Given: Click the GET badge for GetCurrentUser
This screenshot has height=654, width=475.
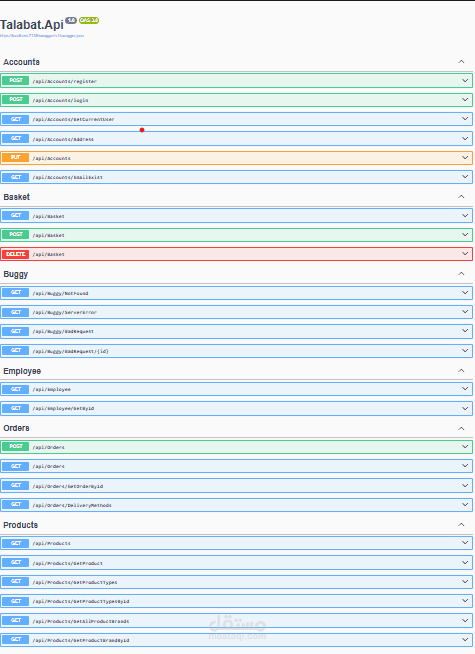Looking at the screenshot, I should tap(15, 119).
